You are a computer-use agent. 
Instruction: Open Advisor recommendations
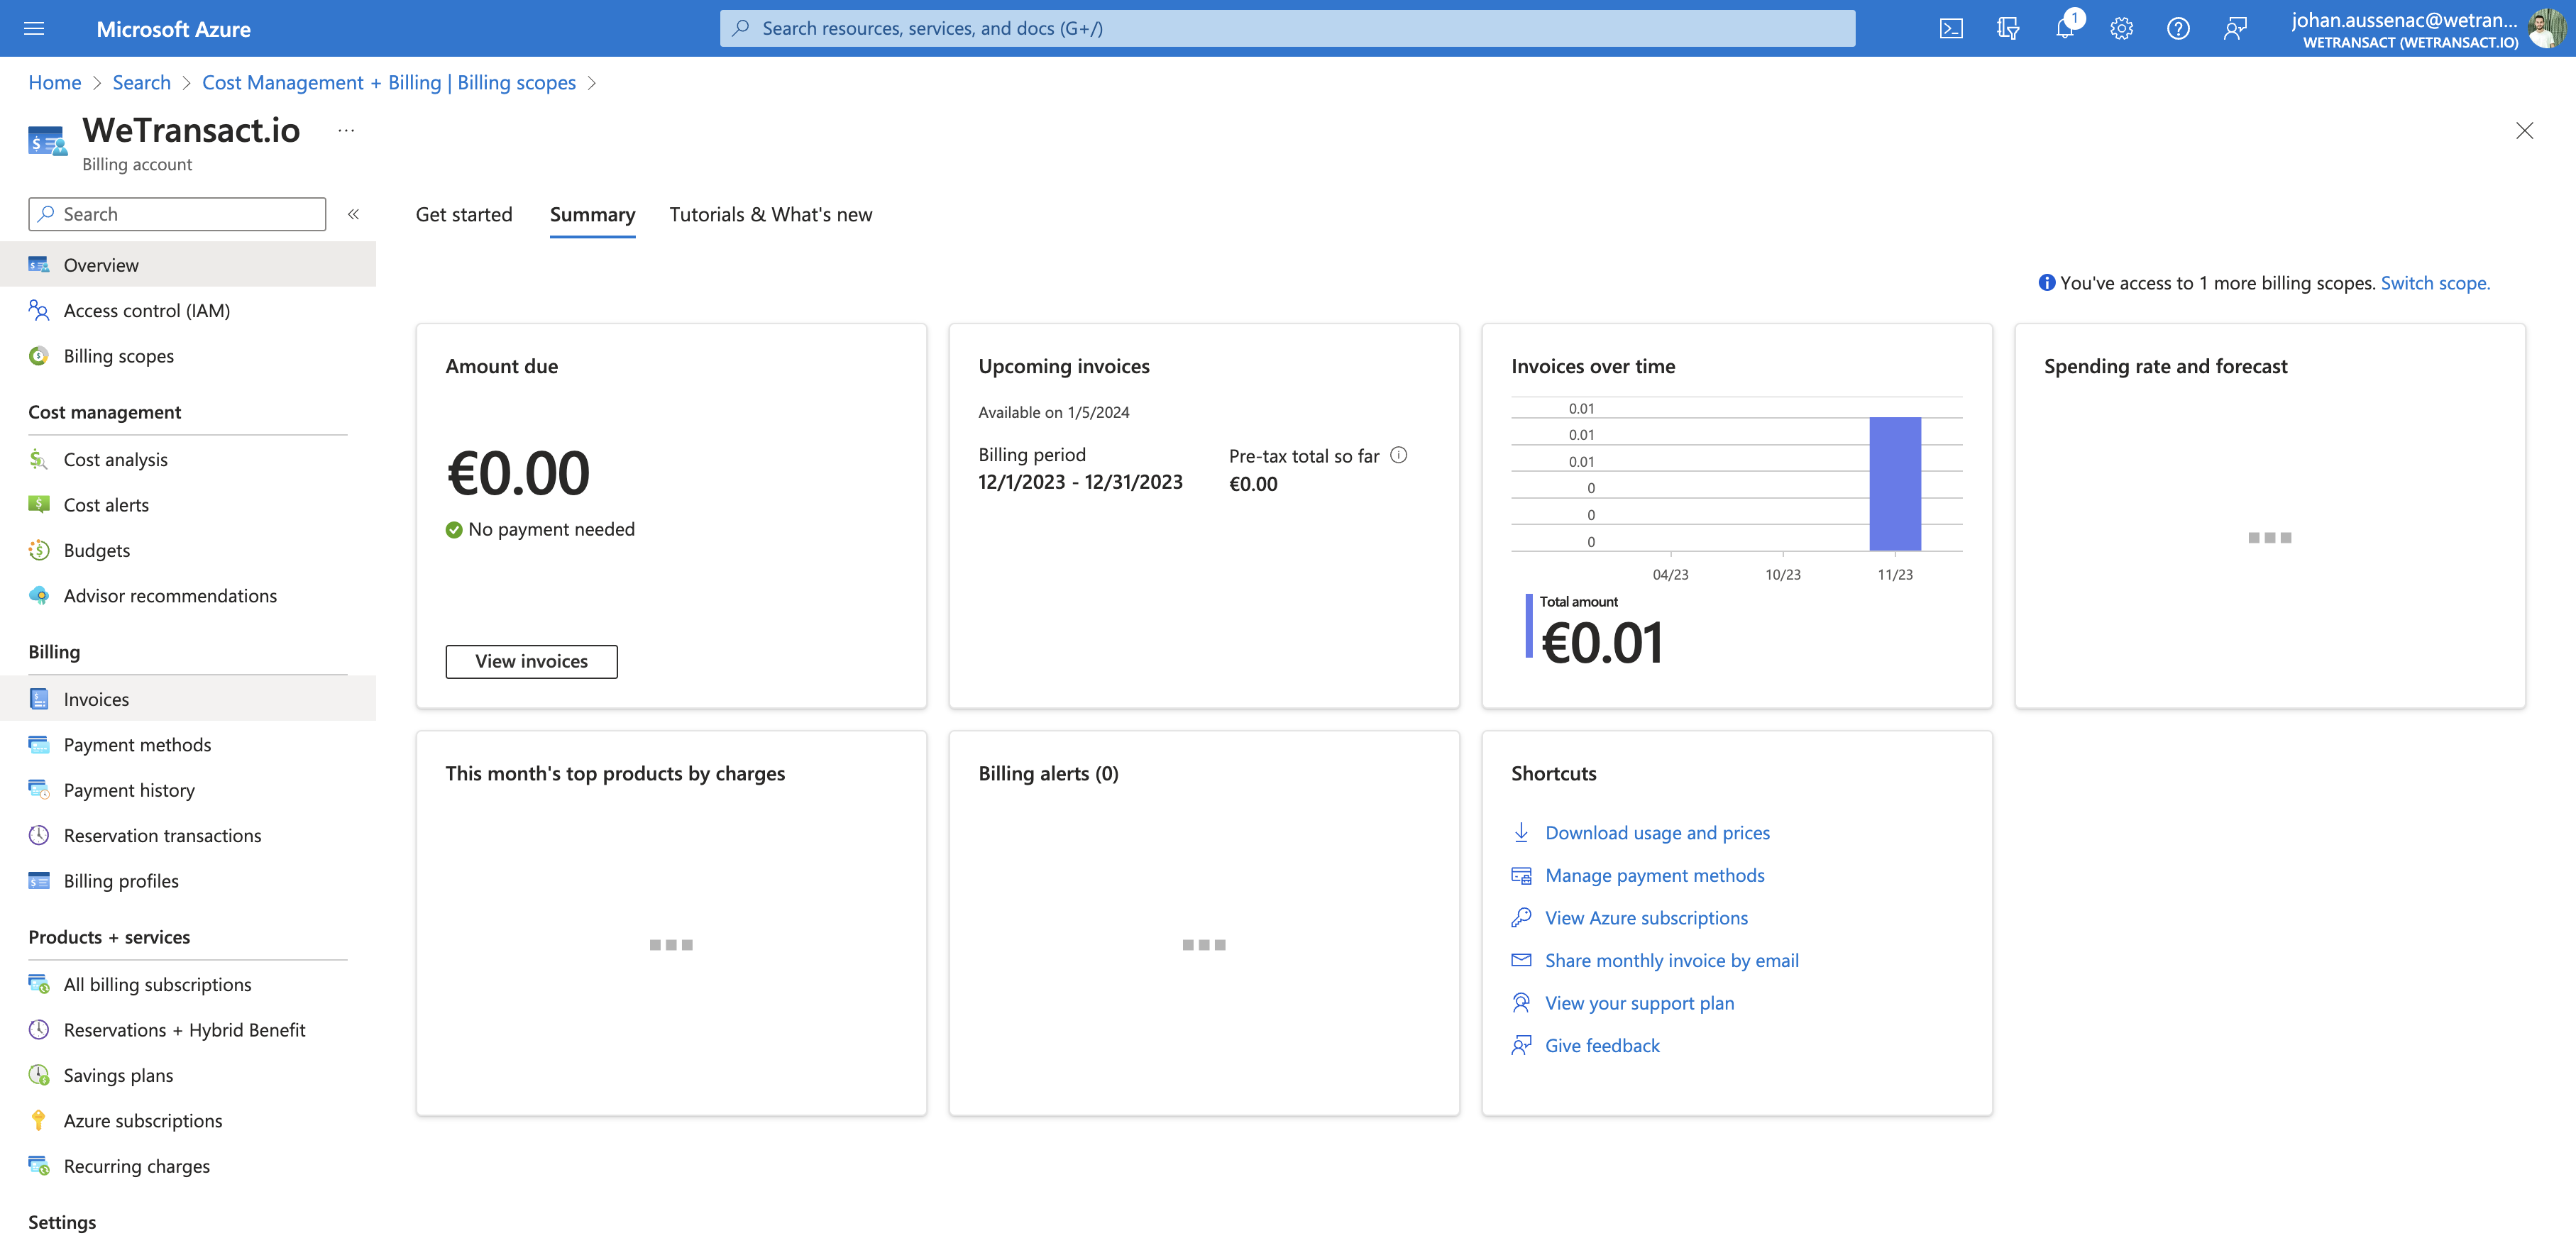[x=188, y=596]
